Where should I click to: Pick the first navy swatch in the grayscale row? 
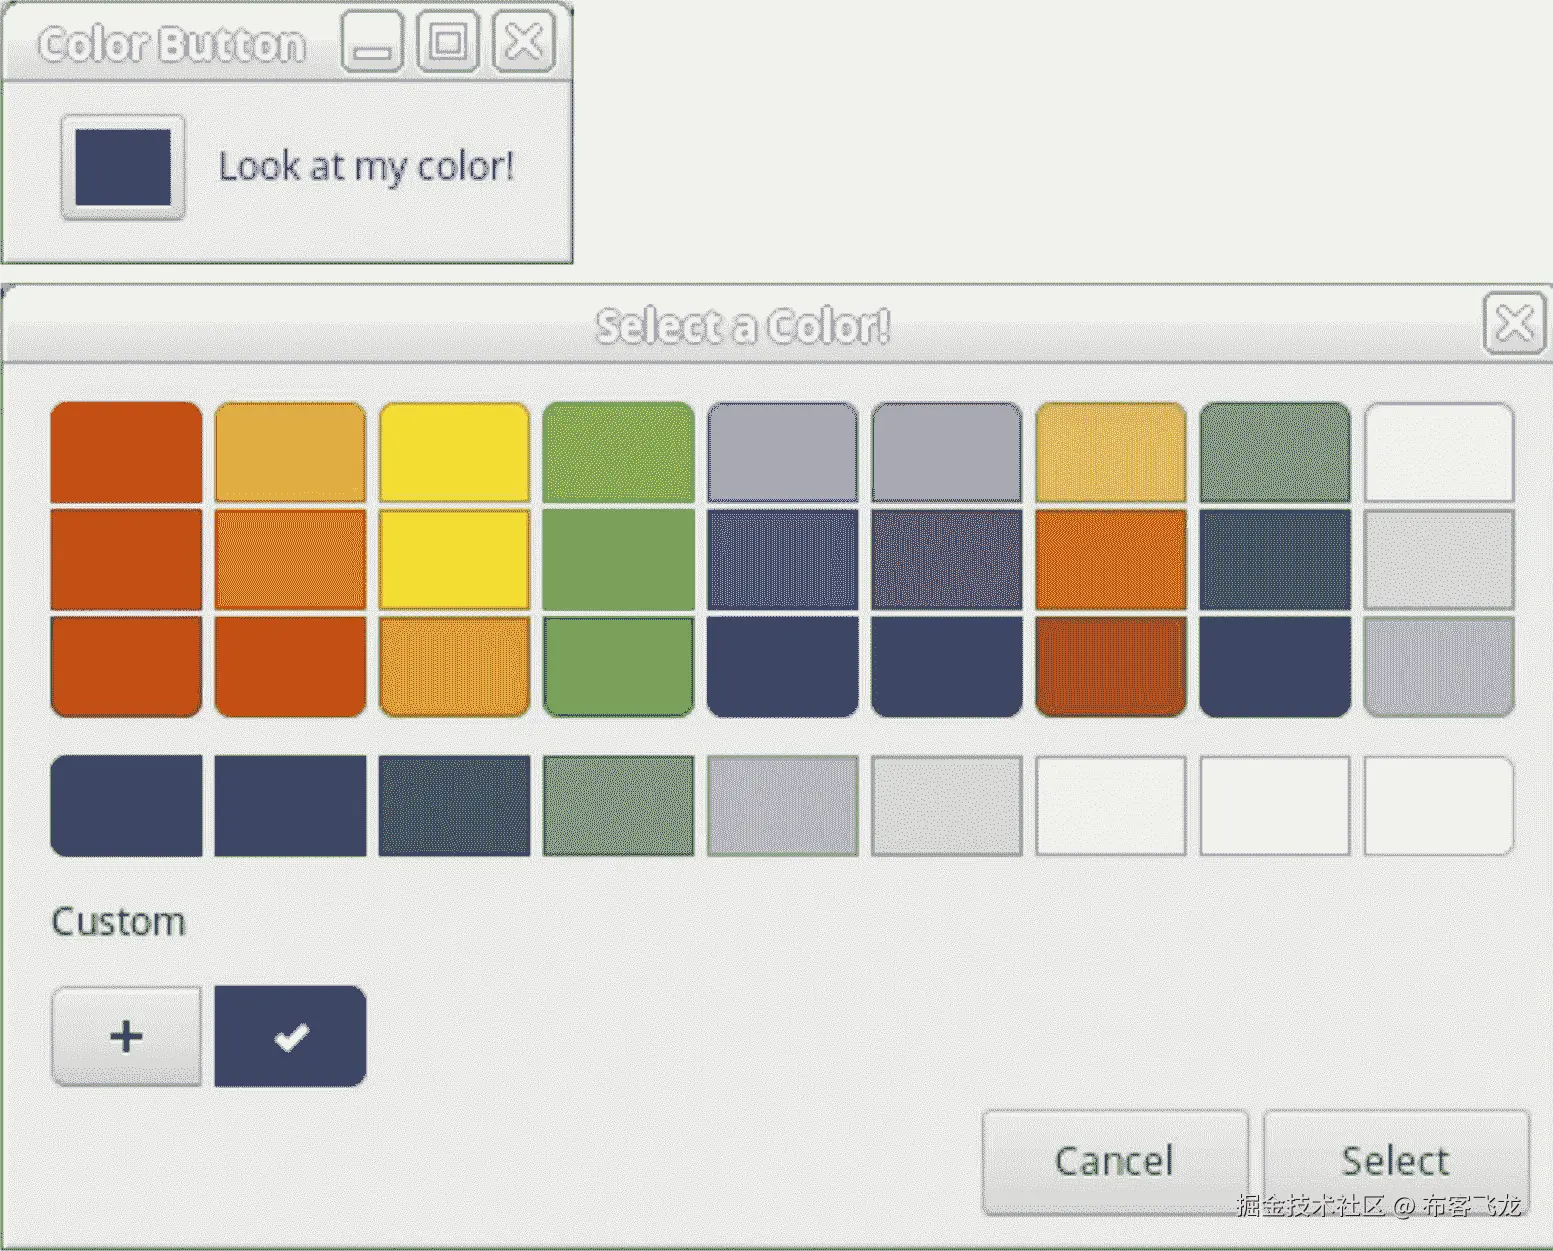pyautogui.click(x=126, y=806)
